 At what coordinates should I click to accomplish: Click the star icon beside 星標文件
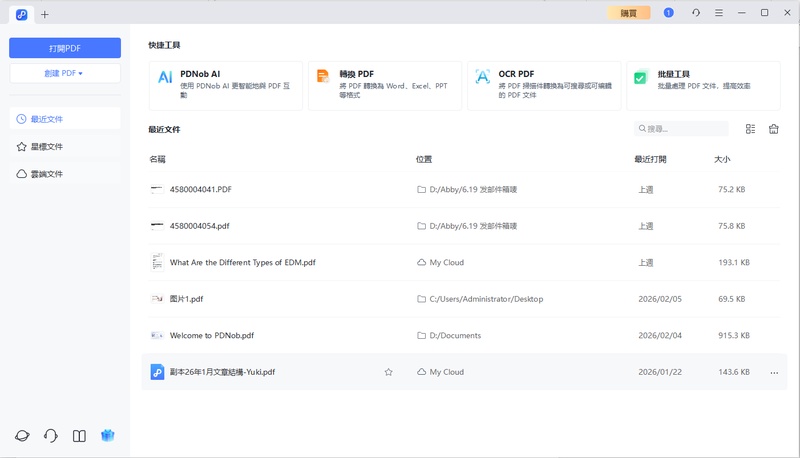tap(21, 147)
